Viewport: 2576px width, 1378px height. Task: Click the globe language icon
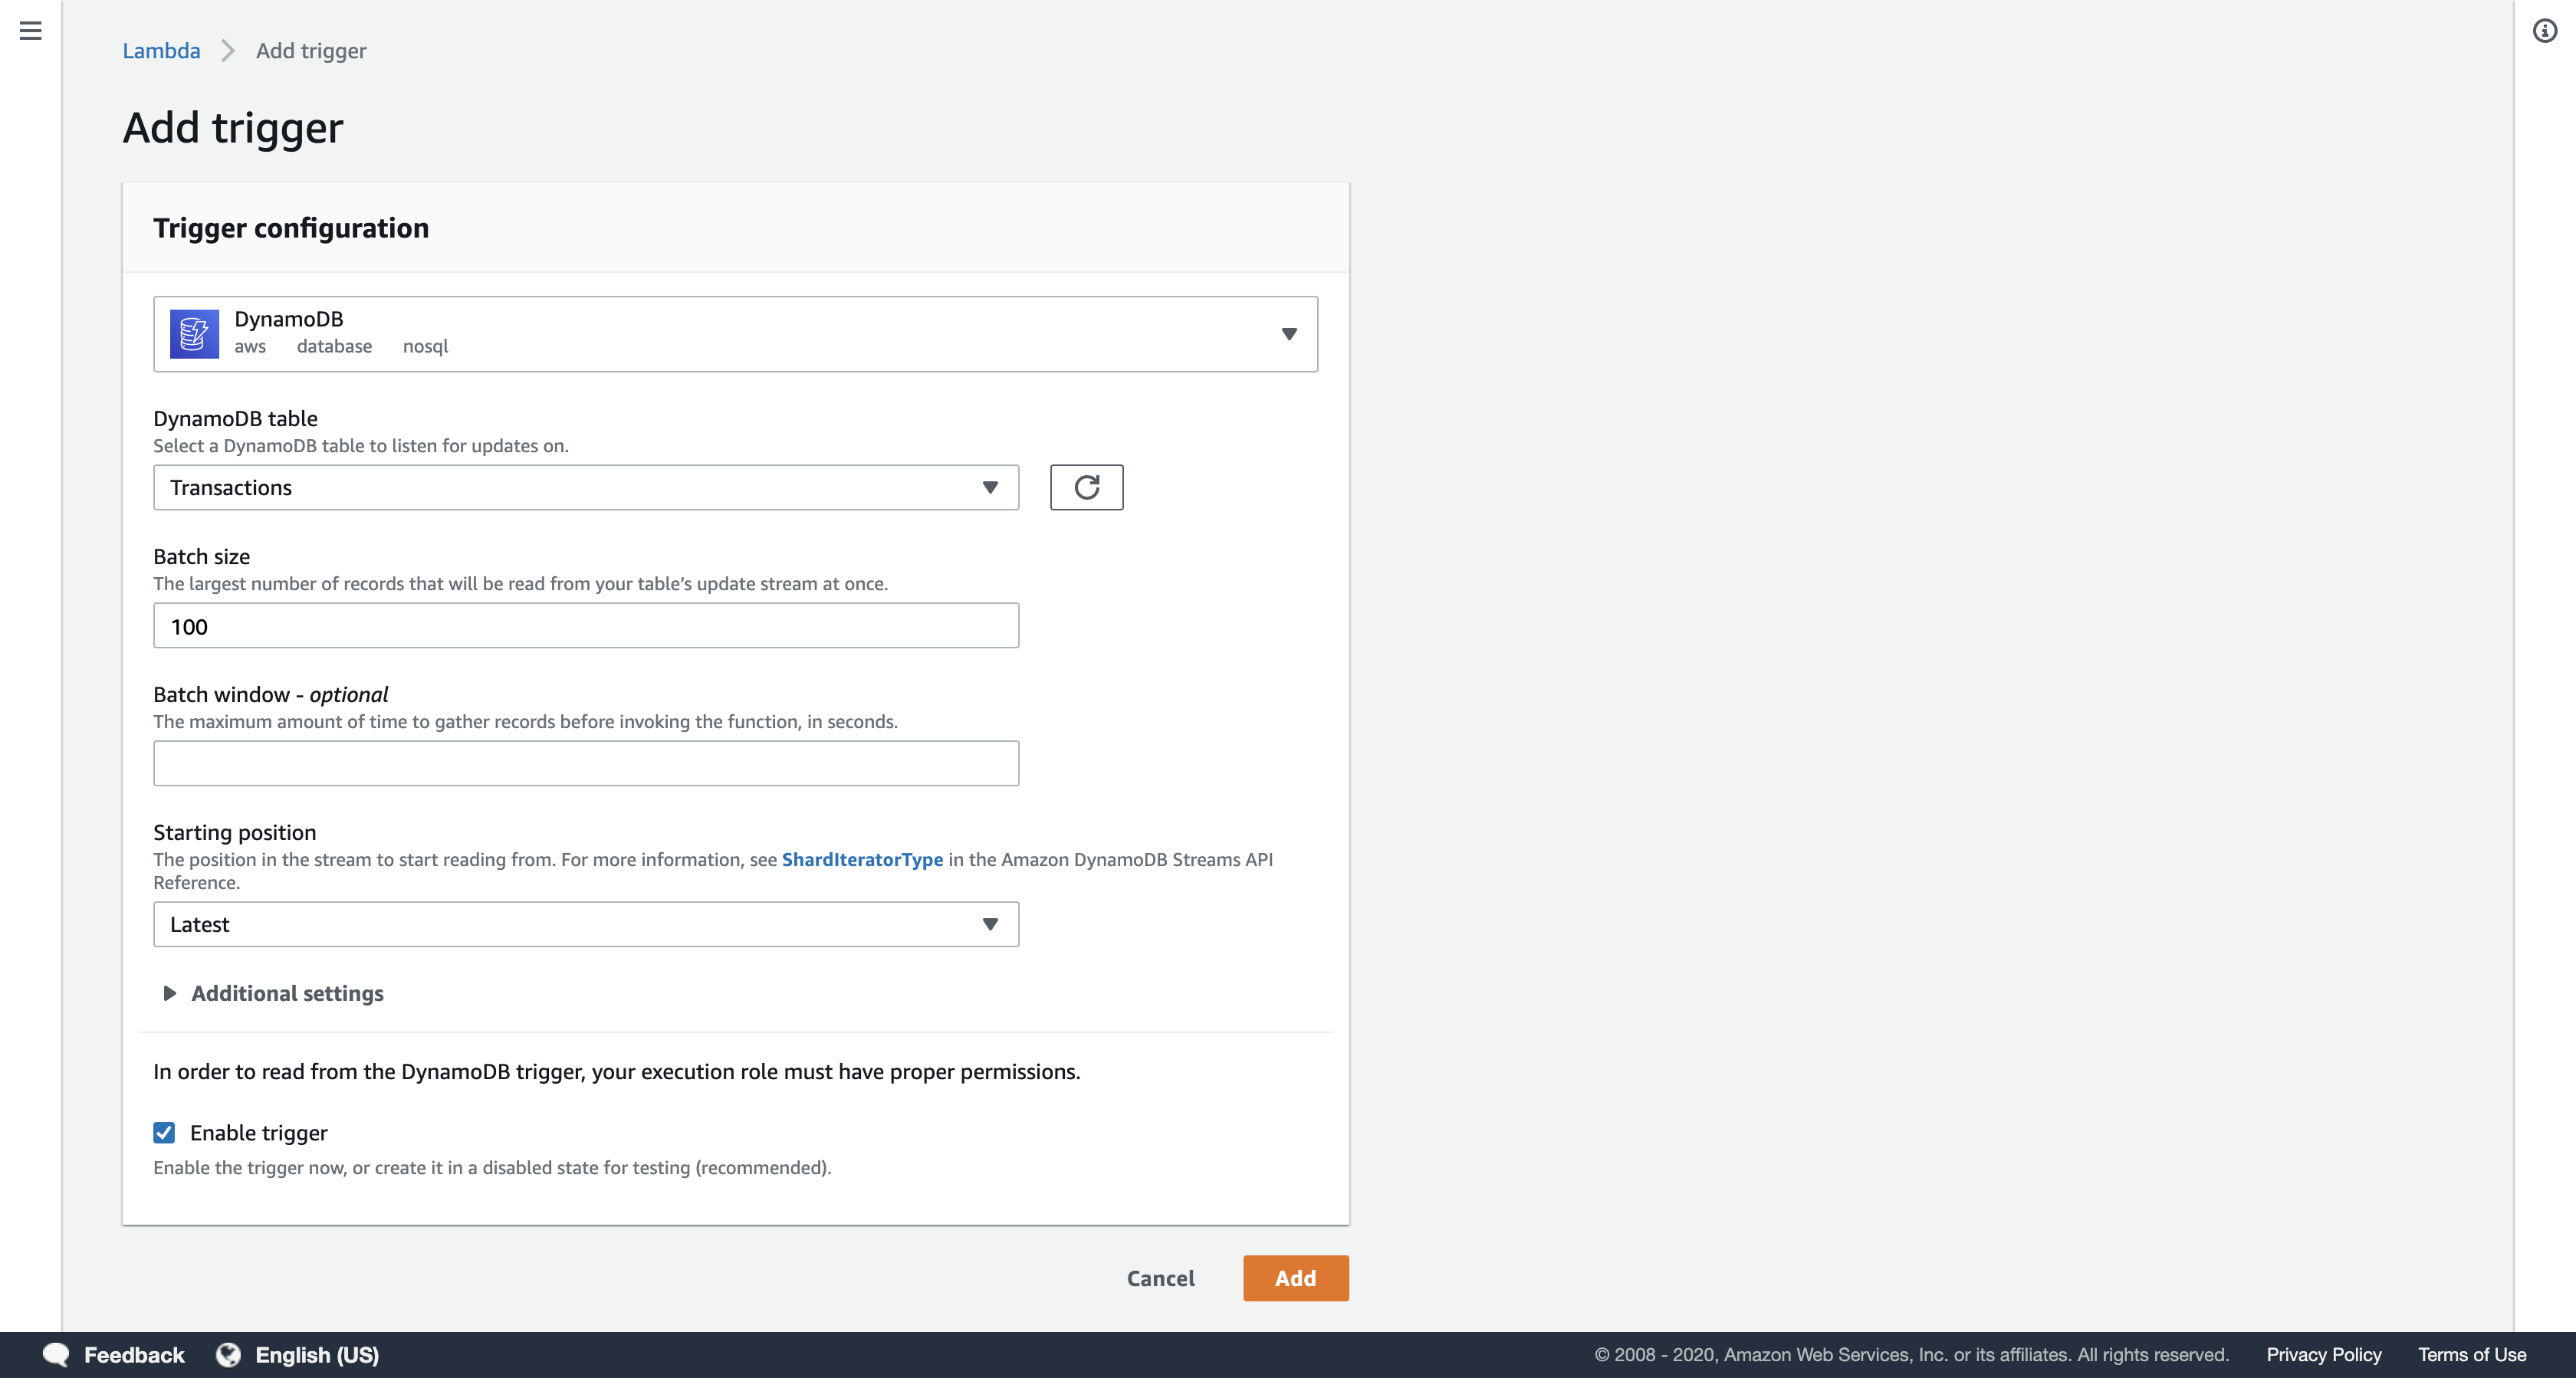tap(229, 1354)
